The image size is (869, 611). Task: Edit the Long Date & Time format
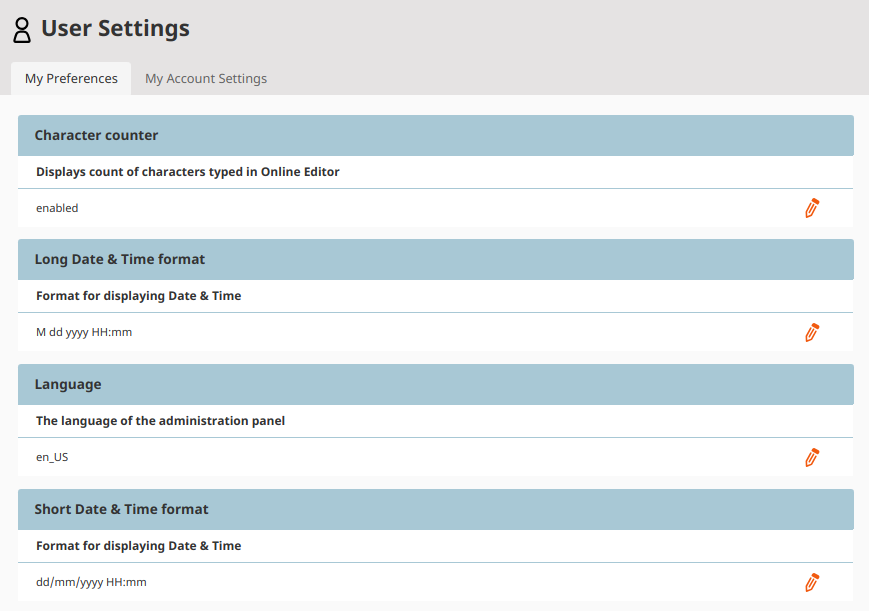point(811,332)
